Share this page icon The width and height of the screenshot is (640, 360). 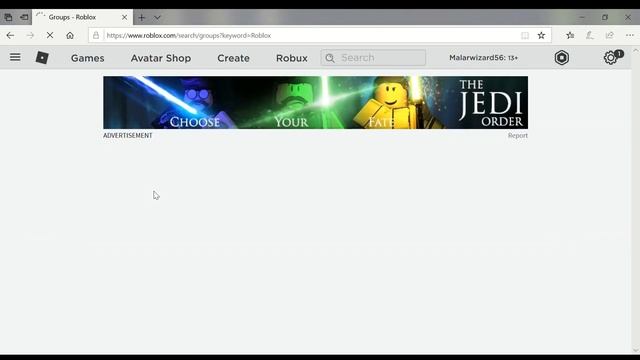[609, 36]
